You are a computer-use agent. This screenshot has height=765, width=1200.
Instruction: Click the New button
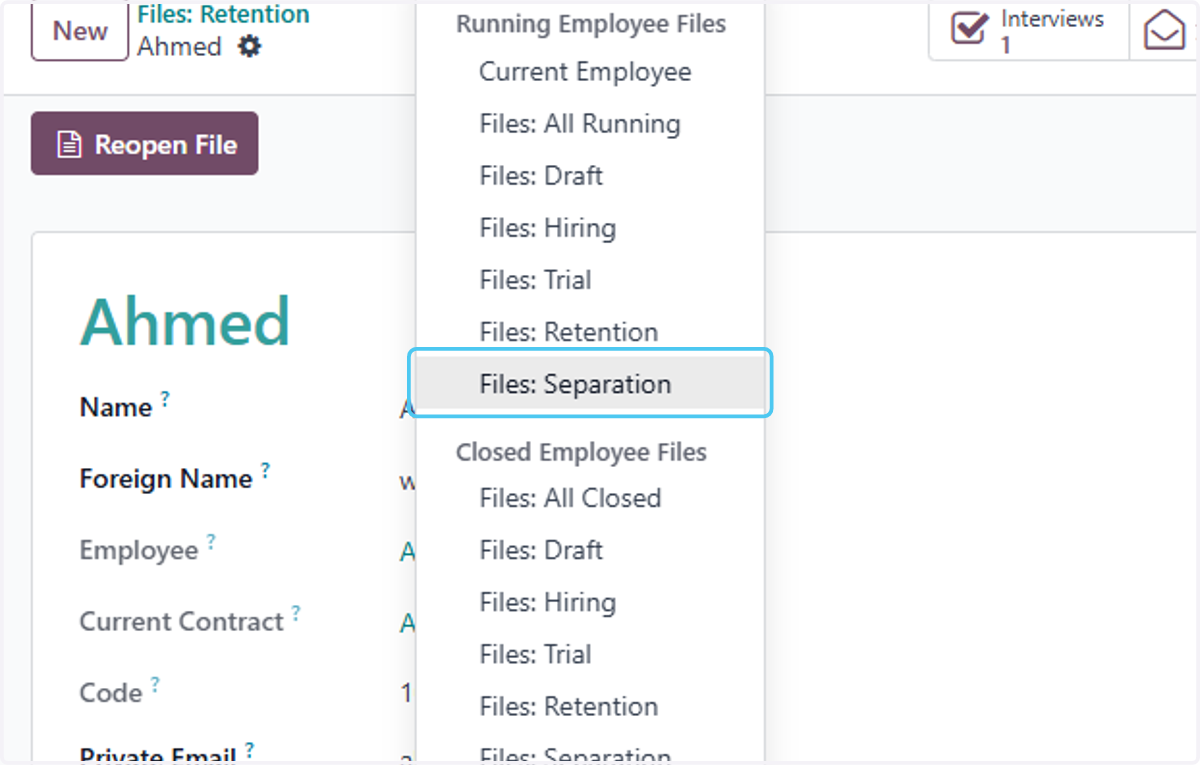pyautogui.click(x=80, y=31)
